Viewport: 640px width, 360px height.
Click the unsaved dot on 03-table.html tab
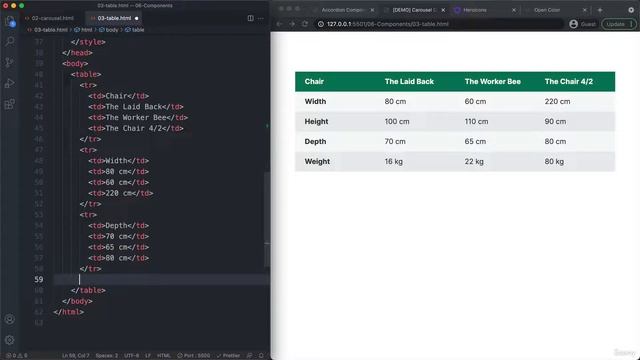tap(136, 18)
